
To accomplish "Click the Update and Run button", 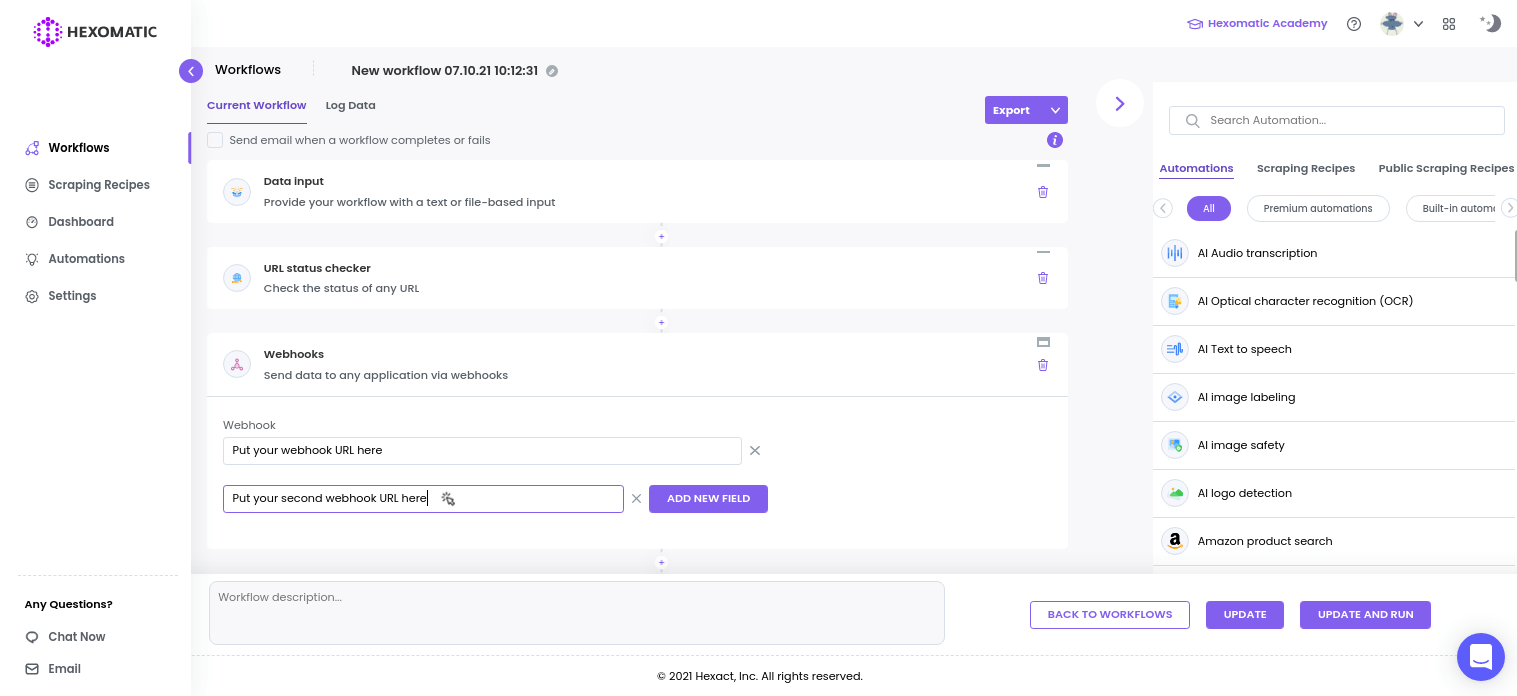I will (1365, 614).
